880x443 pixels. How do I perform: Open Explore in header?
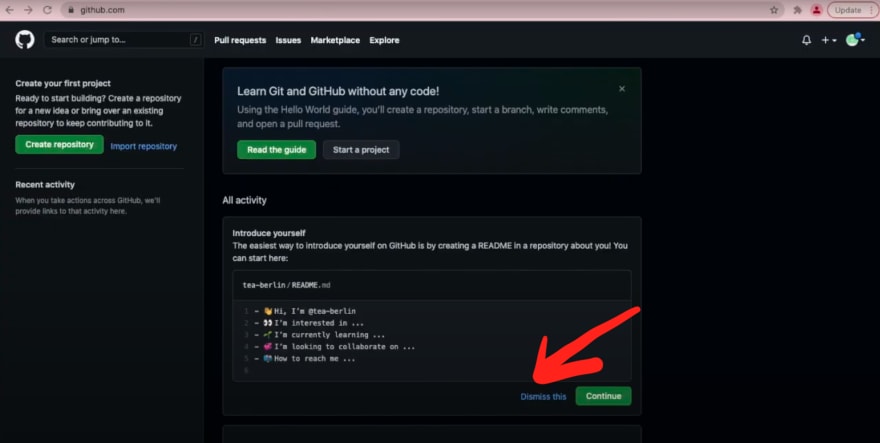[x=384, y=40]
